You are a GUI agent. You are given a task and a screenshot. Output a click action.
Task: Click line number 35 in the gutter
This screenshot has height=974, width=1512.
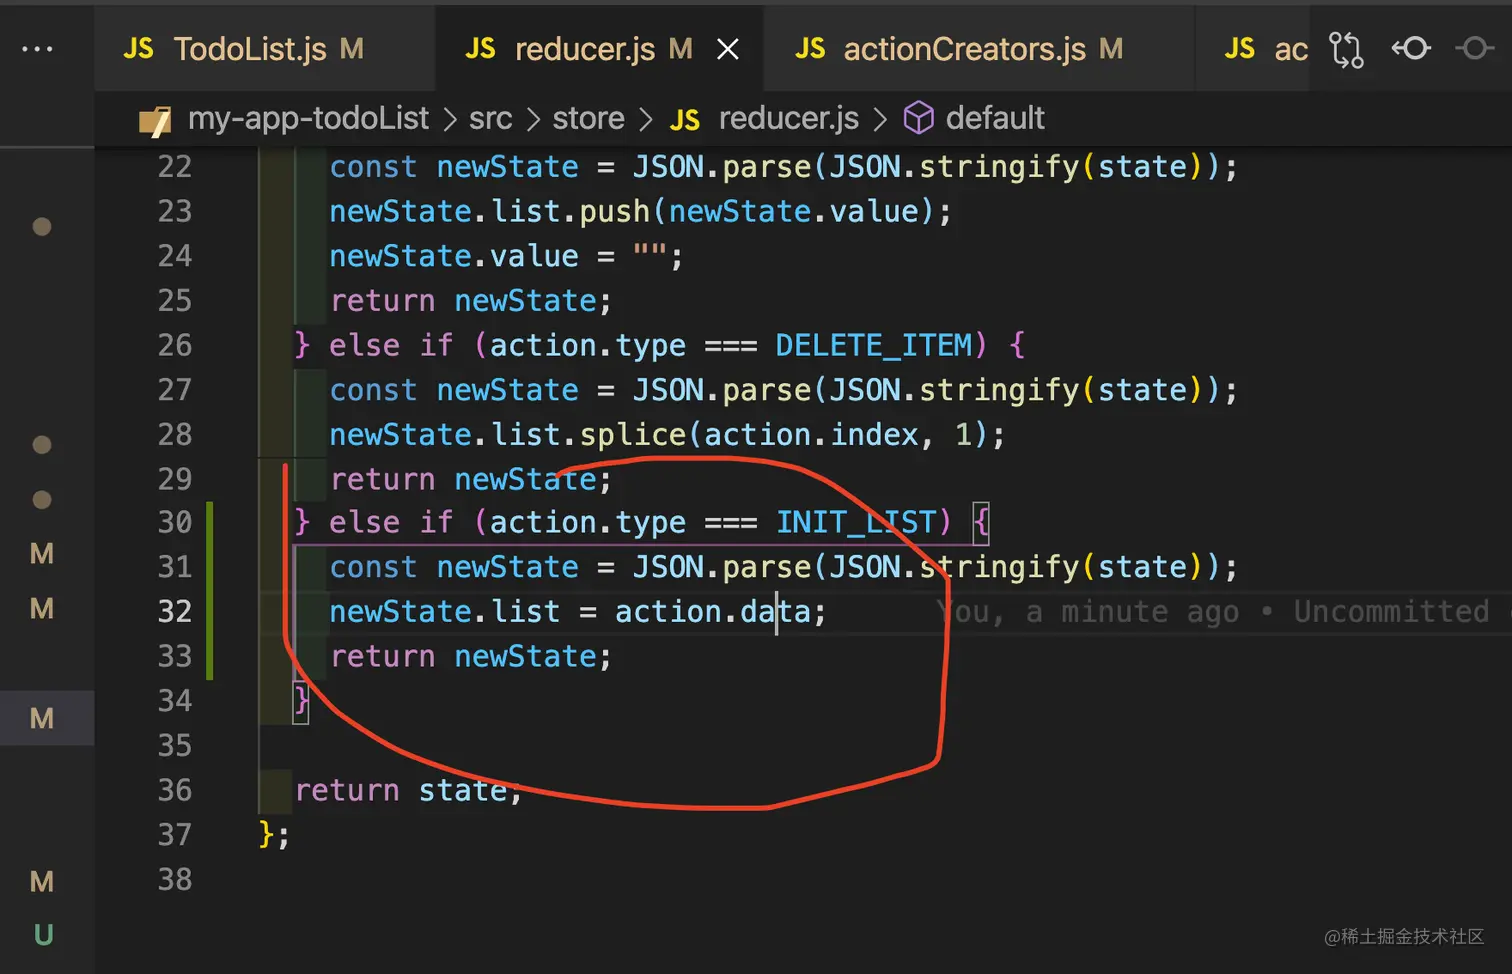tap(175, 745)
